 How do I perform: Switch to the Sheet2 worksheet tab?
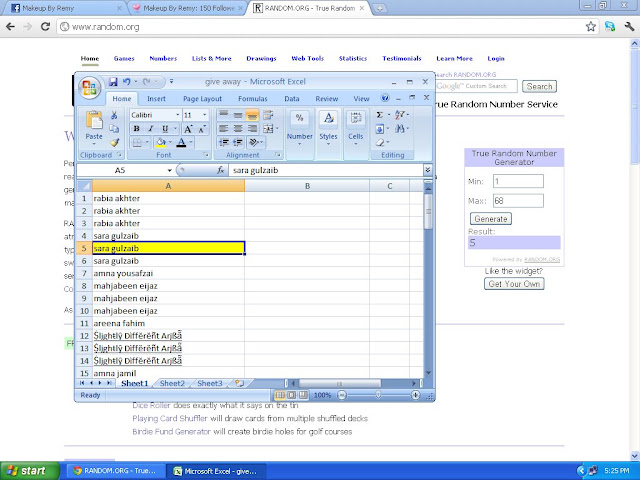[172, 383]
